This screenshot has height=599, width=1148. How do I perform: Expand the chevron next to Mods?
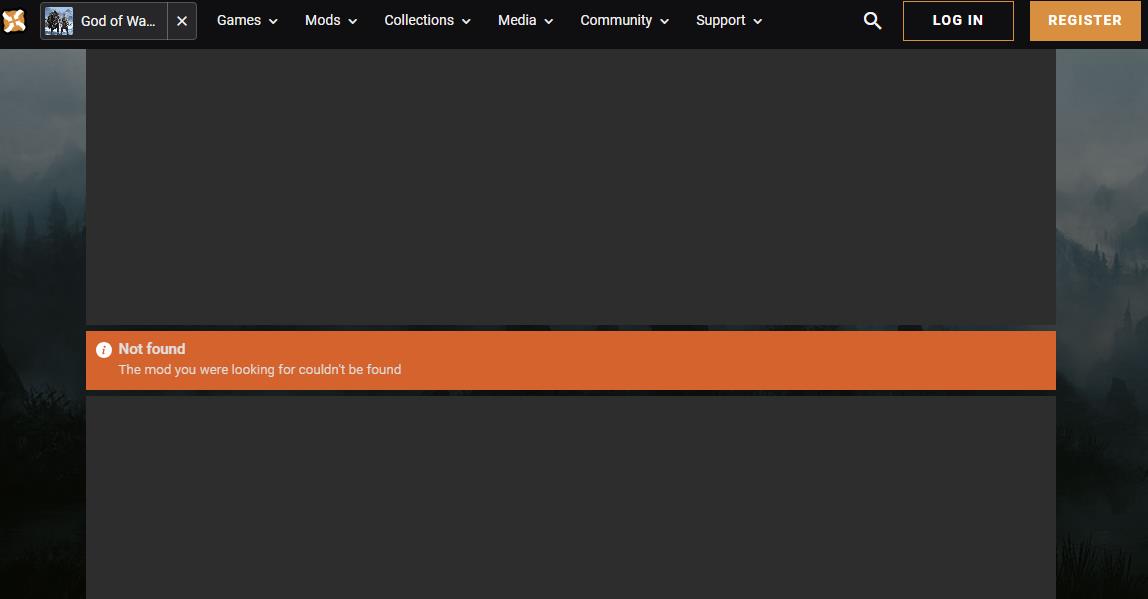click(x=353, y=22)
